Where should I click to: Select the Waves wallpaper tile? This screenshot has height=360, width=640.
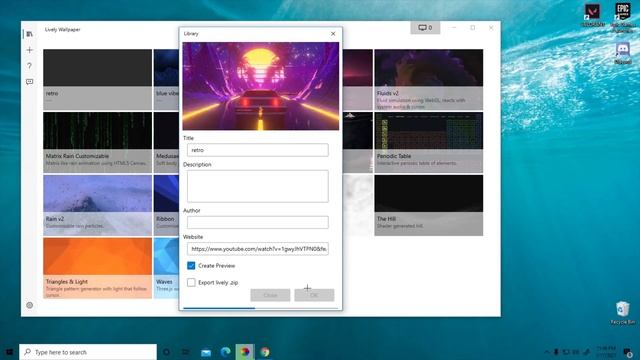click(167, 268)
